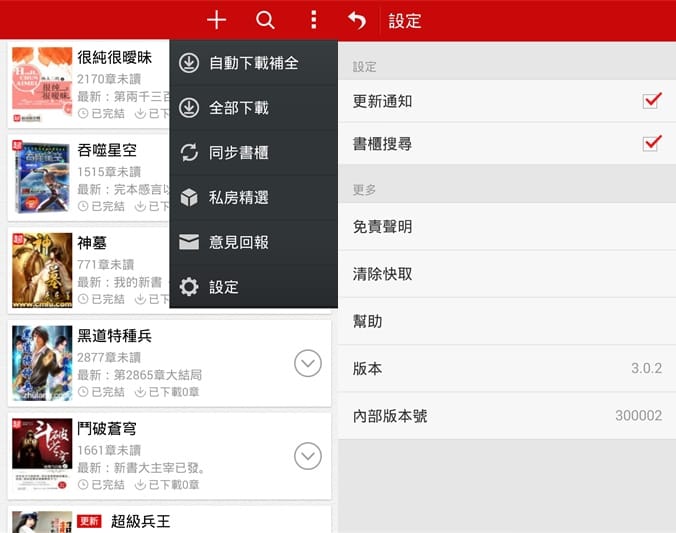Open 黑道特種兵 book cover thumbnail

(x=42, y=363)
